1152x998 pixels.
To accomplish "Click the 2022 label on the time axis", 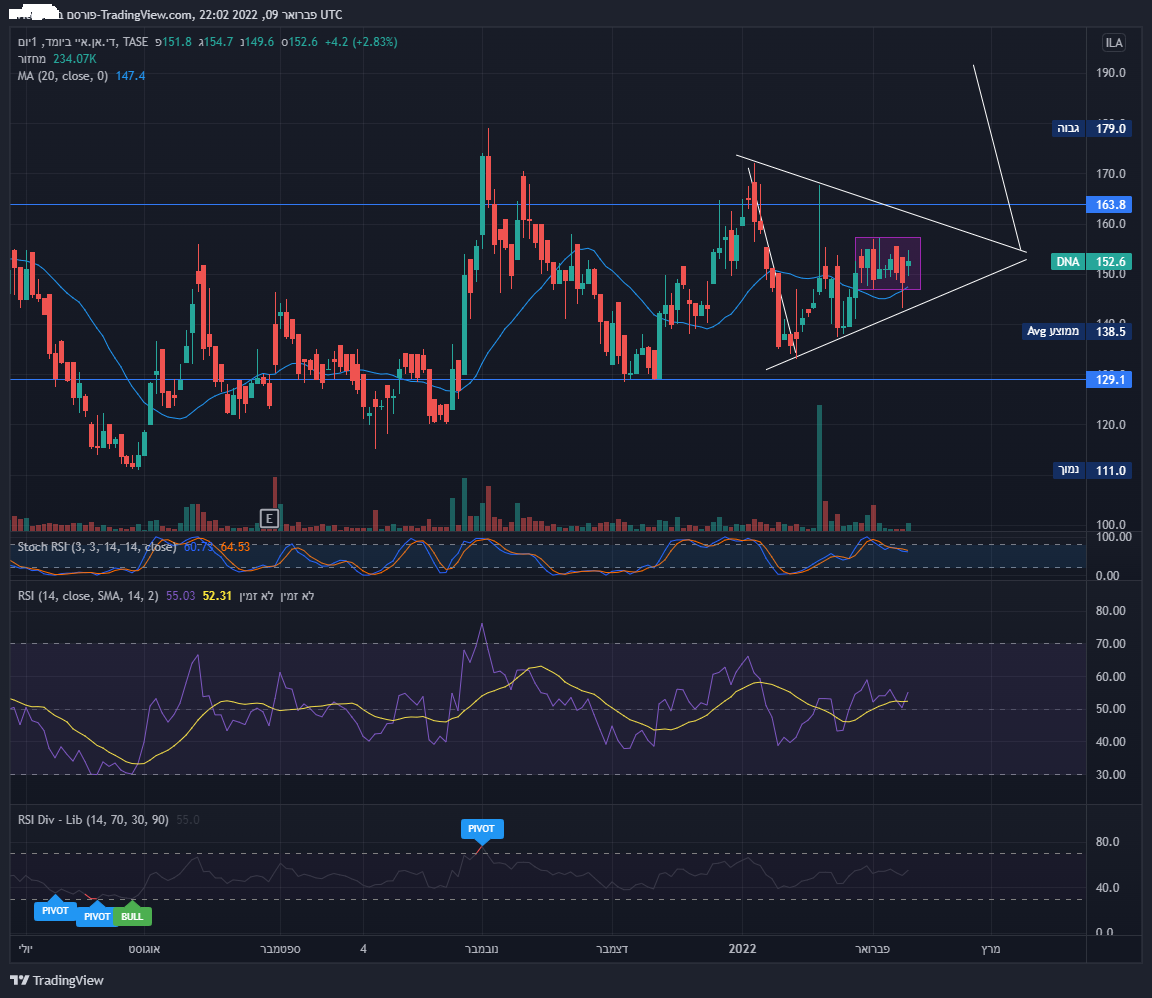I will point(742,949).
